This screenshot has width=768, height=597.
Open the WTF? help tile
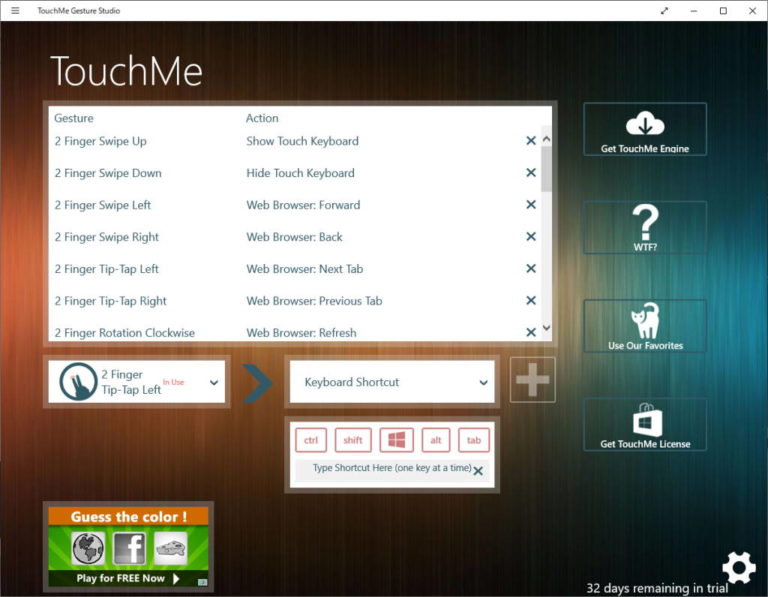[x=645, y=228]
